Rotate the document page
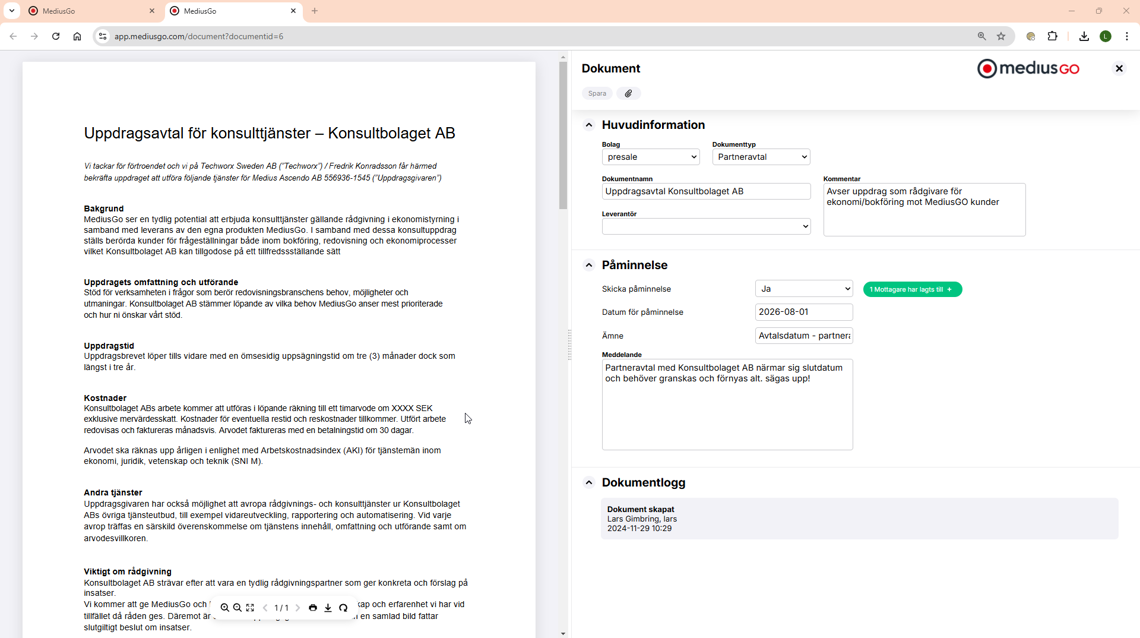This screenshot has height=638, width=1140. (343, 607)
